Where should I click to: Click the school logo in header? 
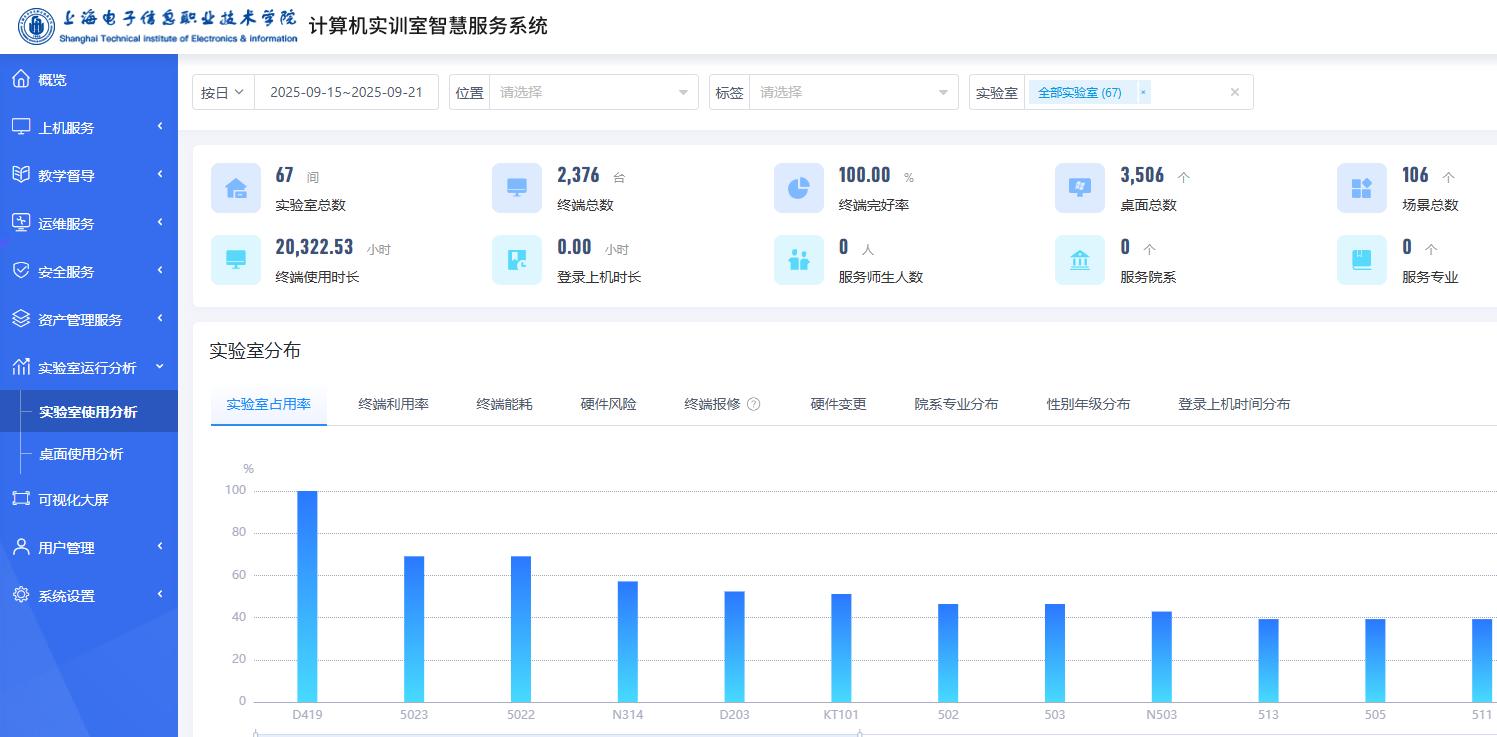[x=37, y=27]
